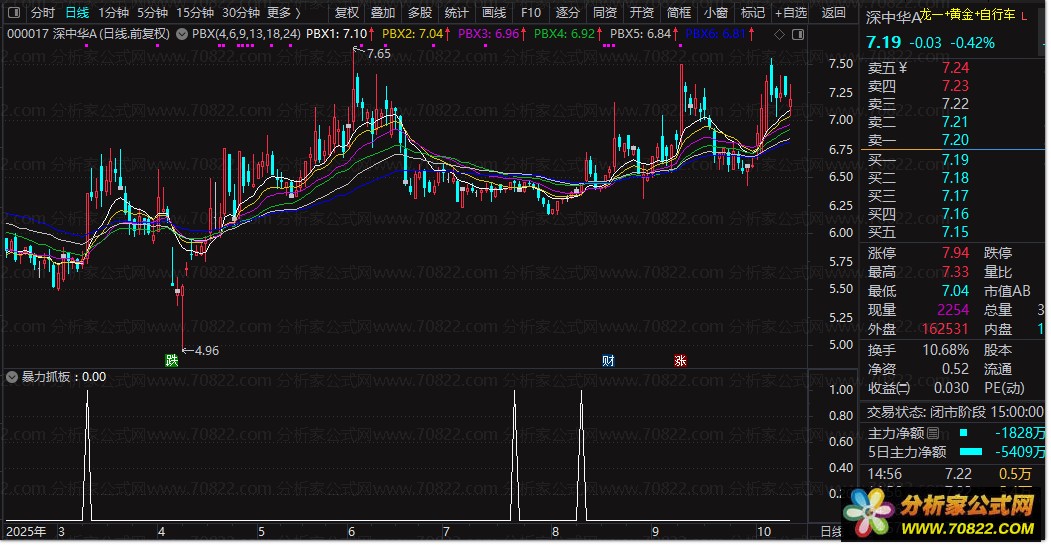
Task: Switch to 1分钟 chart period
Action: click(x=113, y=13)
